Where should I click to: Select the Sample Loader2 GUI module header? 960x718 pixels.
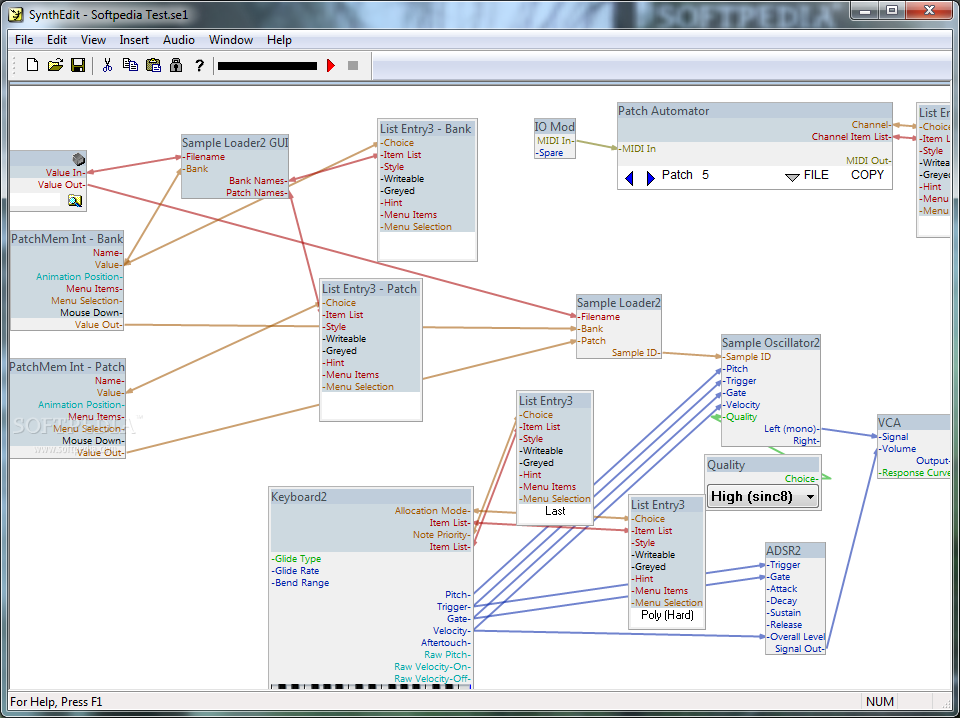click(234, 143)
